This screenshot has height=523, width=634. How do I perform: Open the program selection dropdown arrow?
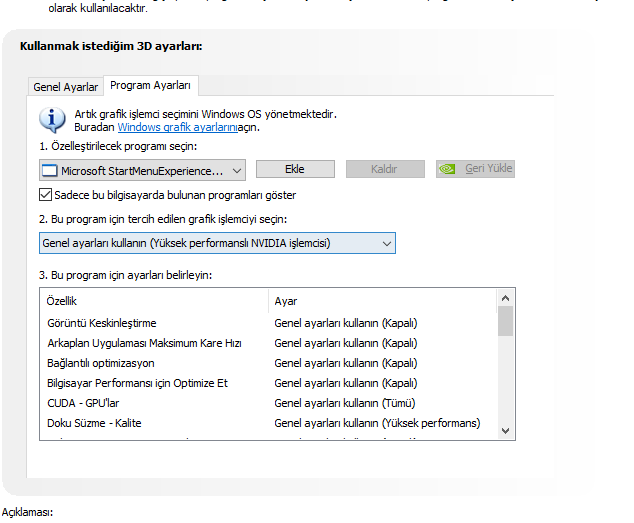[235, 170]
